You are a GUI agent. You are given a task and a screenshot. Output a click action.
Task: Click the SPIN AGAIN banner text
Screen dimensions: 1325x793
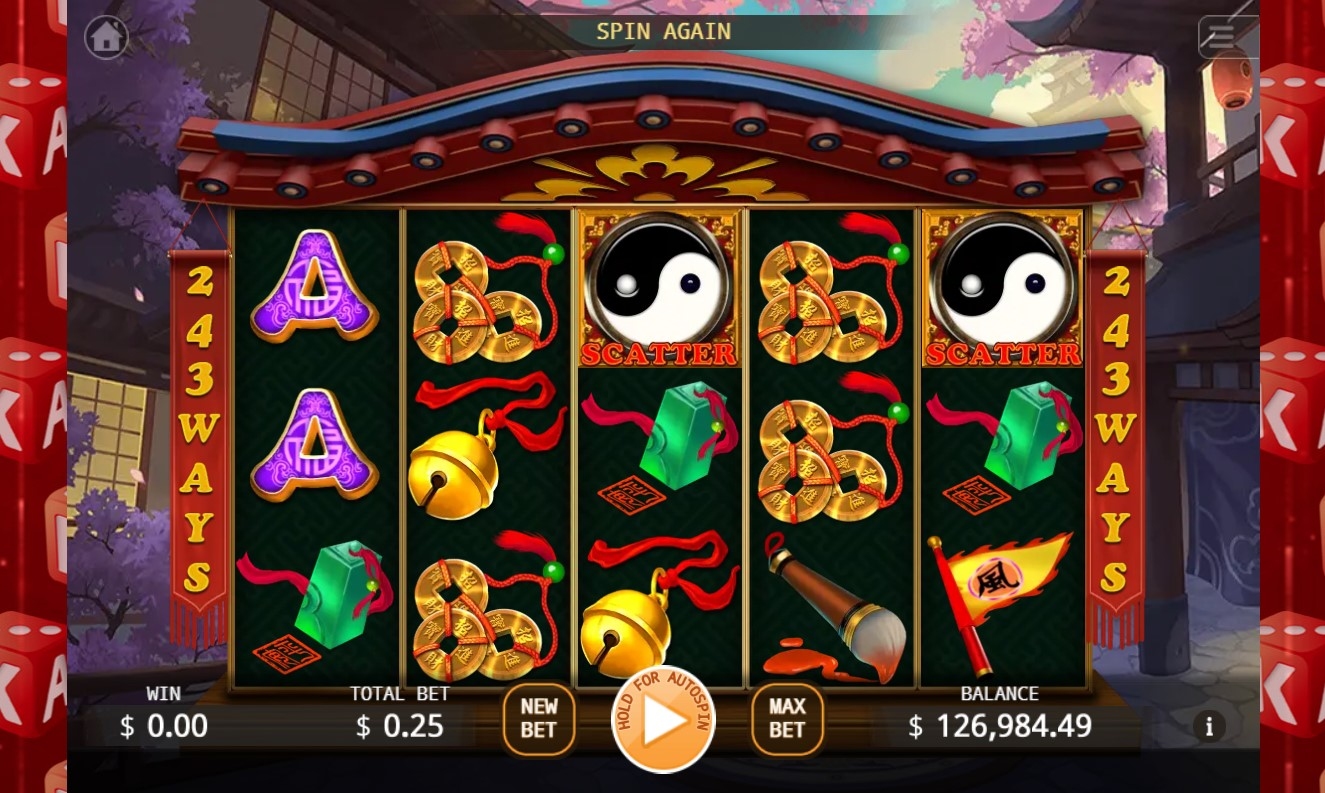[x=664, y=31]
